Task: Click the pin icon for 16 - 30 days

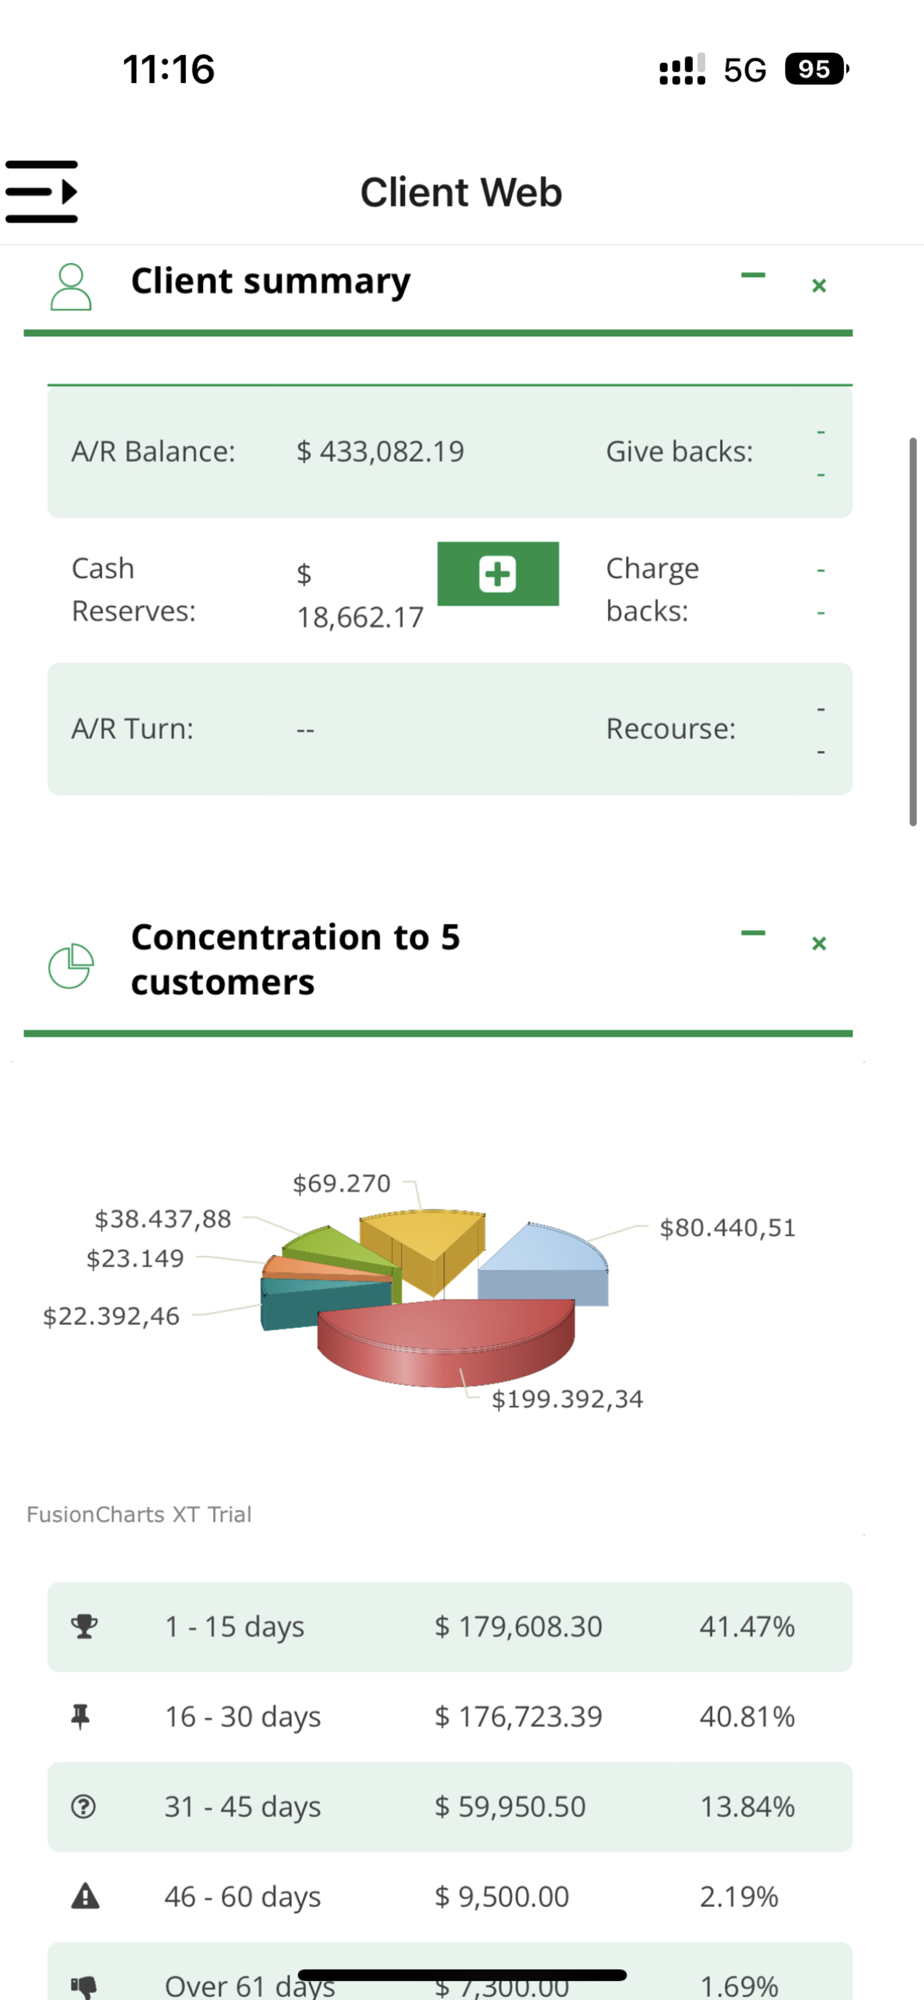Action: [x=82, y=1717]
